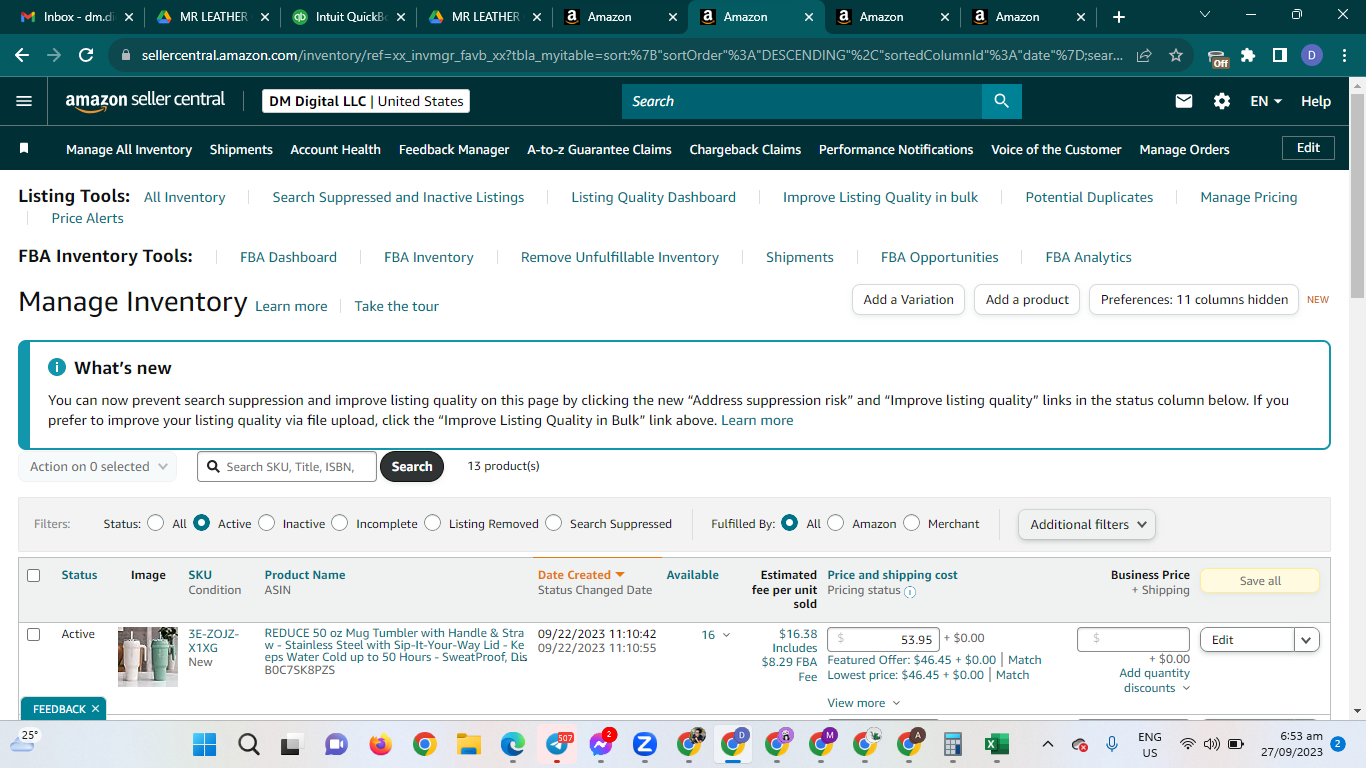Screen dimensions: 1366x768
Task: Open a new browser tab with plus
Action: point(1118,17)
